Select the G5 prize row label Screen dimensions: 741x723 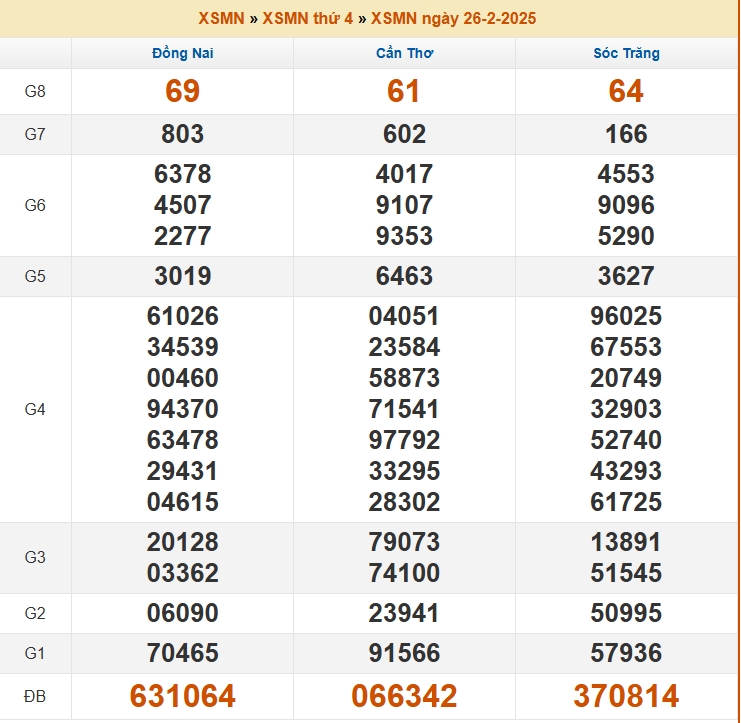35,276
